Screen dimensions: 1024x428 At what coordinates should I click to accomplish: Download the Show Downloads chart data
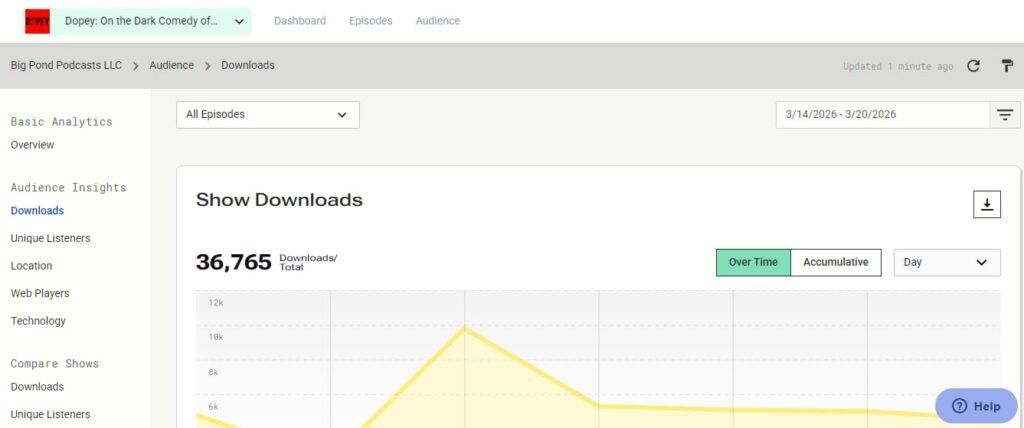pos(987,205)
